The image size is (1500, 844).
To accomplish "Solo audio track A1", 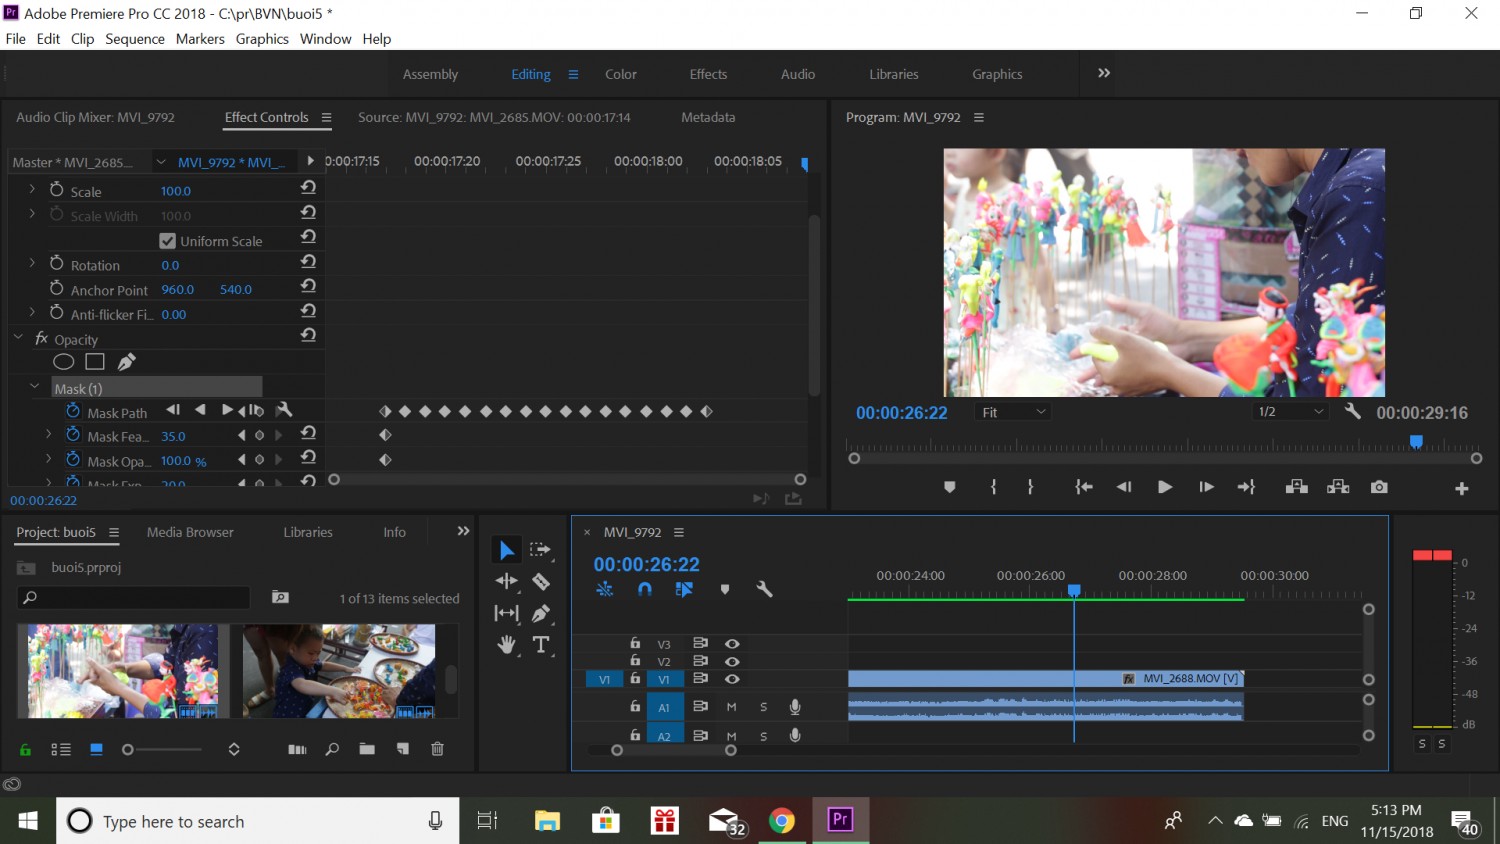I will [763, 707].
